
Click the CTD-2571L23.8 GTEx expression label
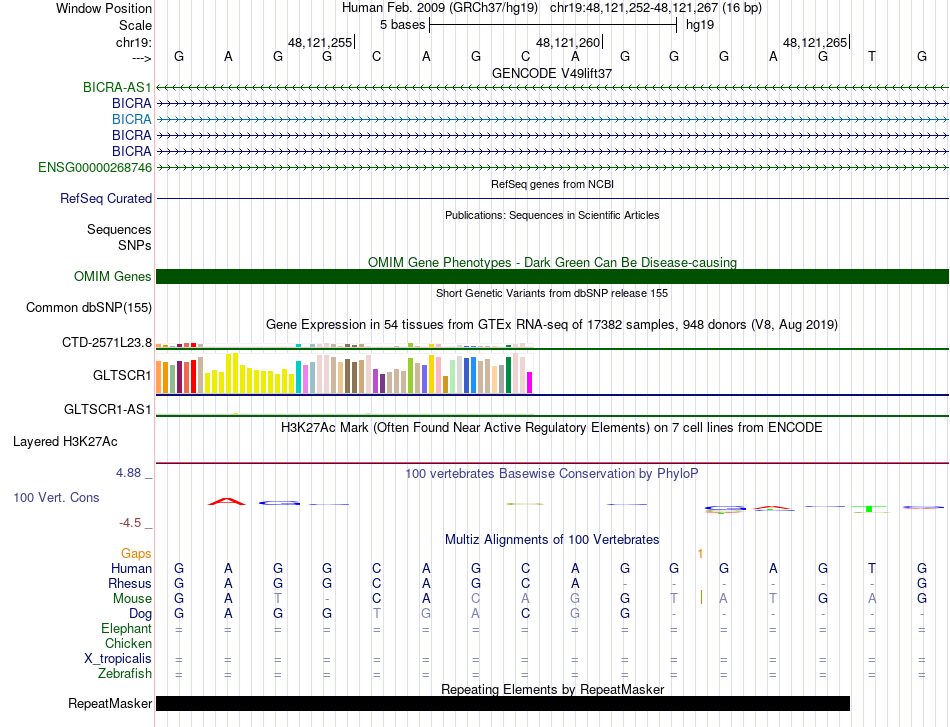107,342
